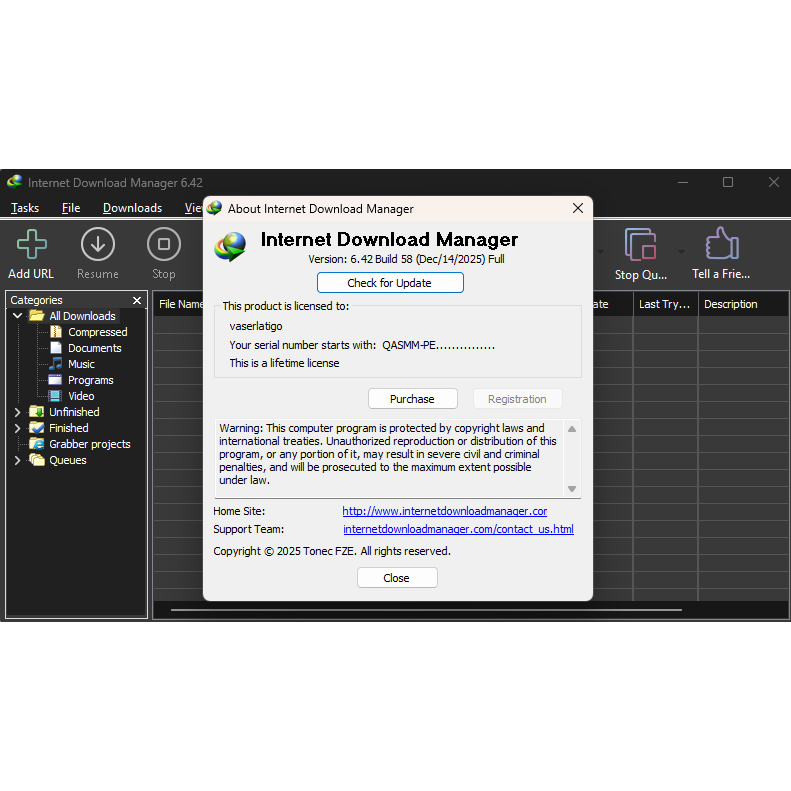This screenshot has height=791, width=791.
Task: Click the Resume download toolbar icon
Action: [98, 244]
